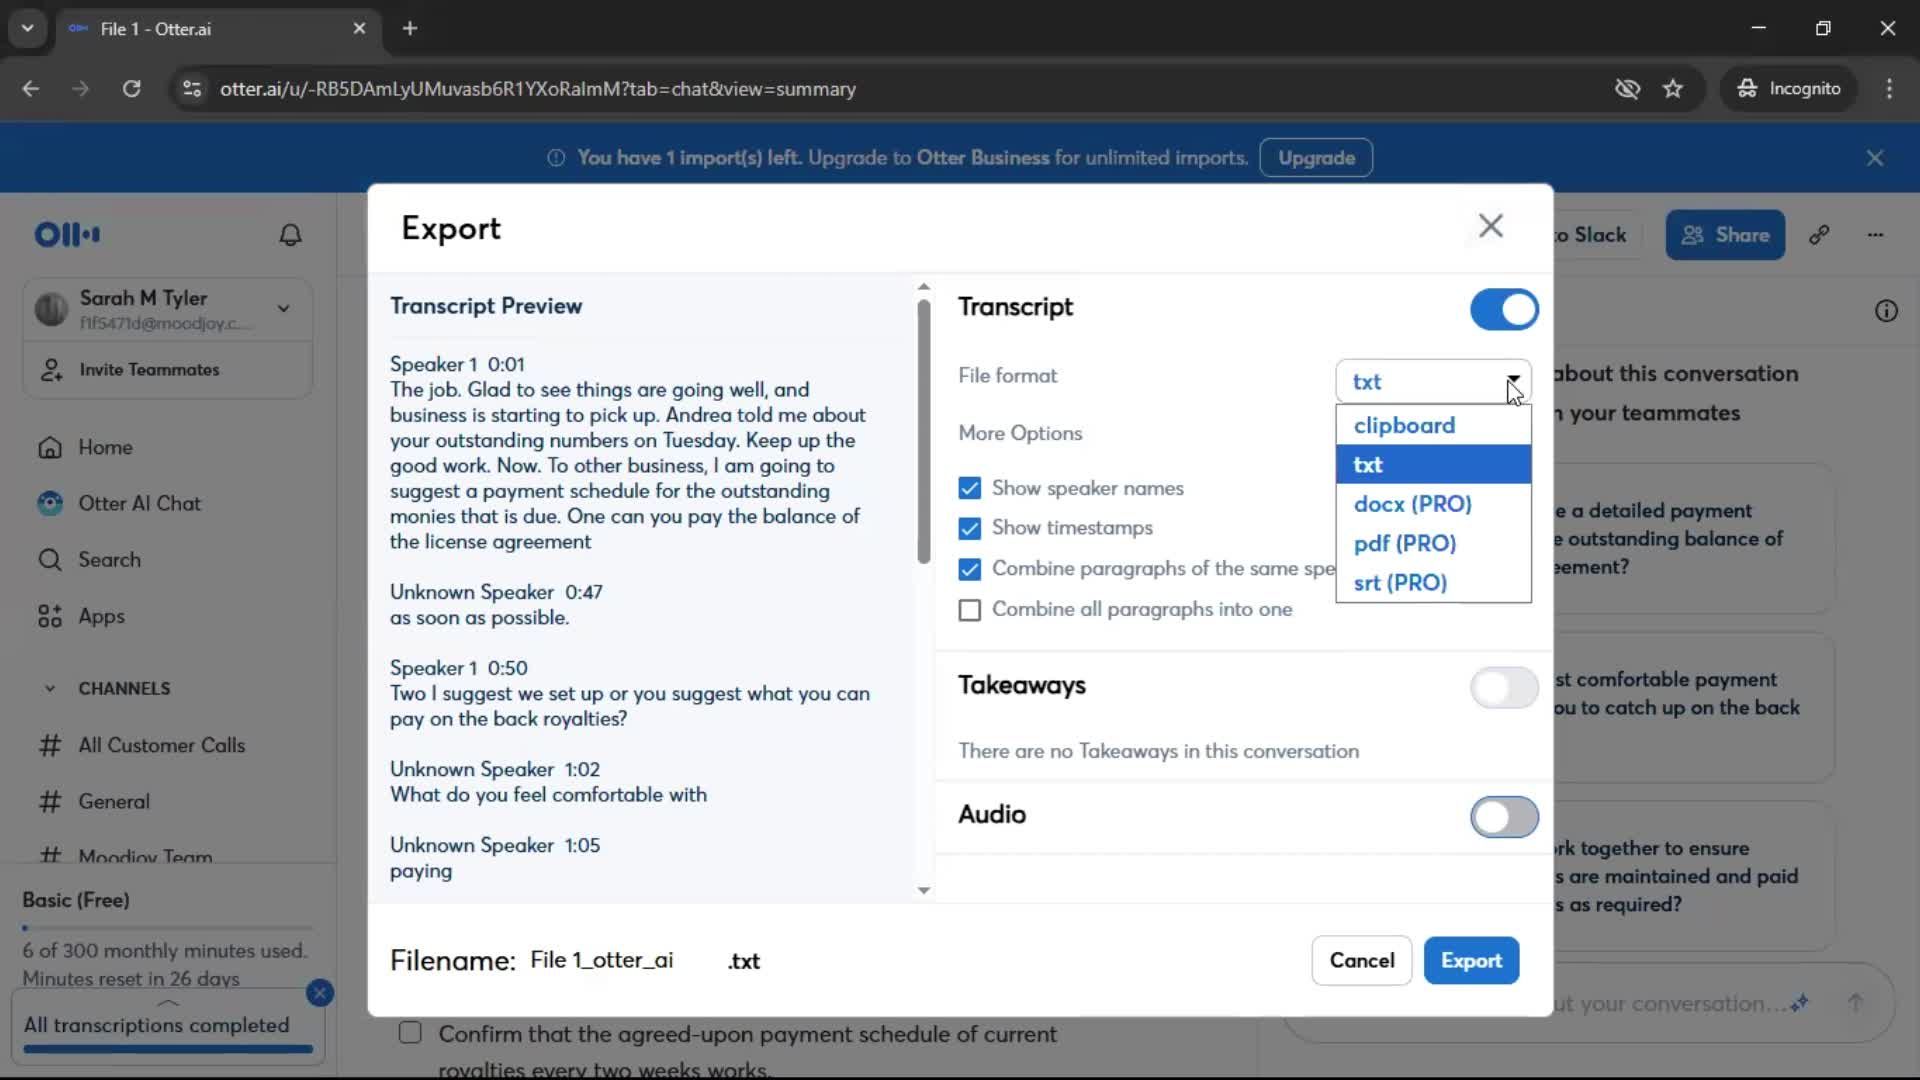Collapse the File format dropdown box
Viewport: 1920px width, 1080px height.
click(1433, 381)
